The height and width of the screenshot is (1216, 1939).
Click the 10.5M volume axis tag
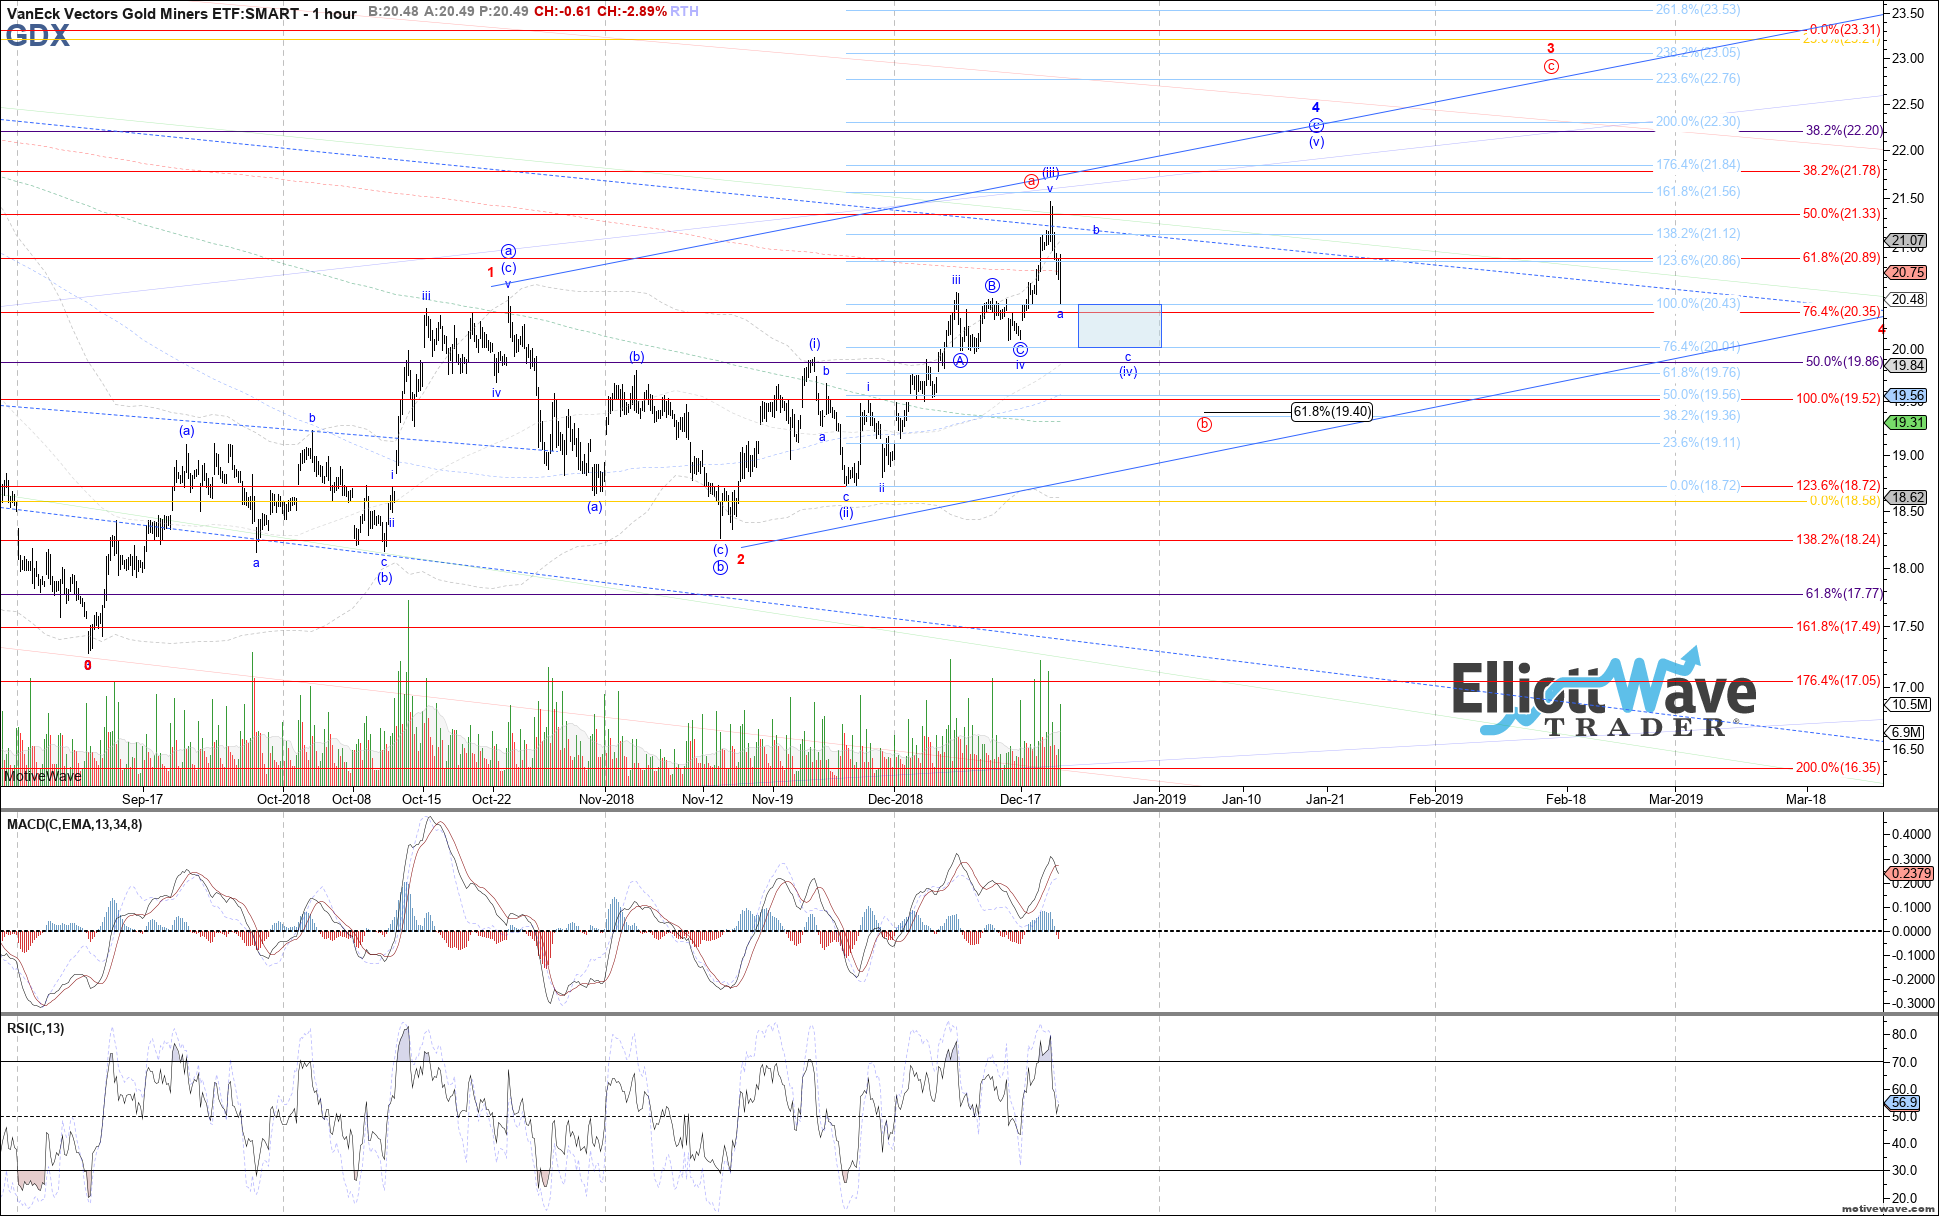[x=1908, y=704]
